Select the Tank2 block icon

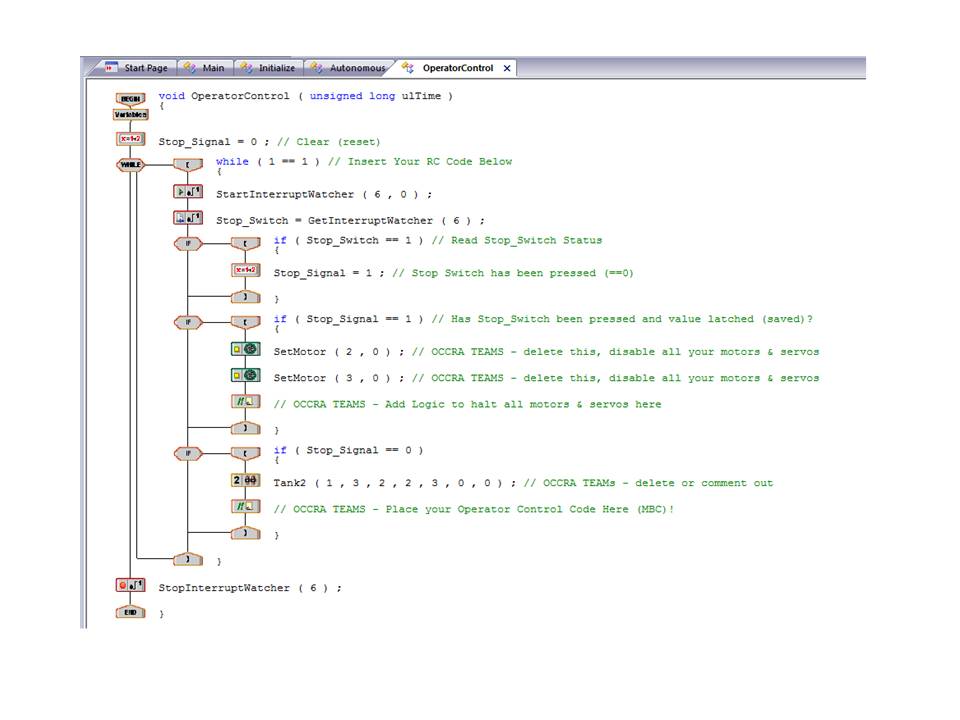(245, 481)
